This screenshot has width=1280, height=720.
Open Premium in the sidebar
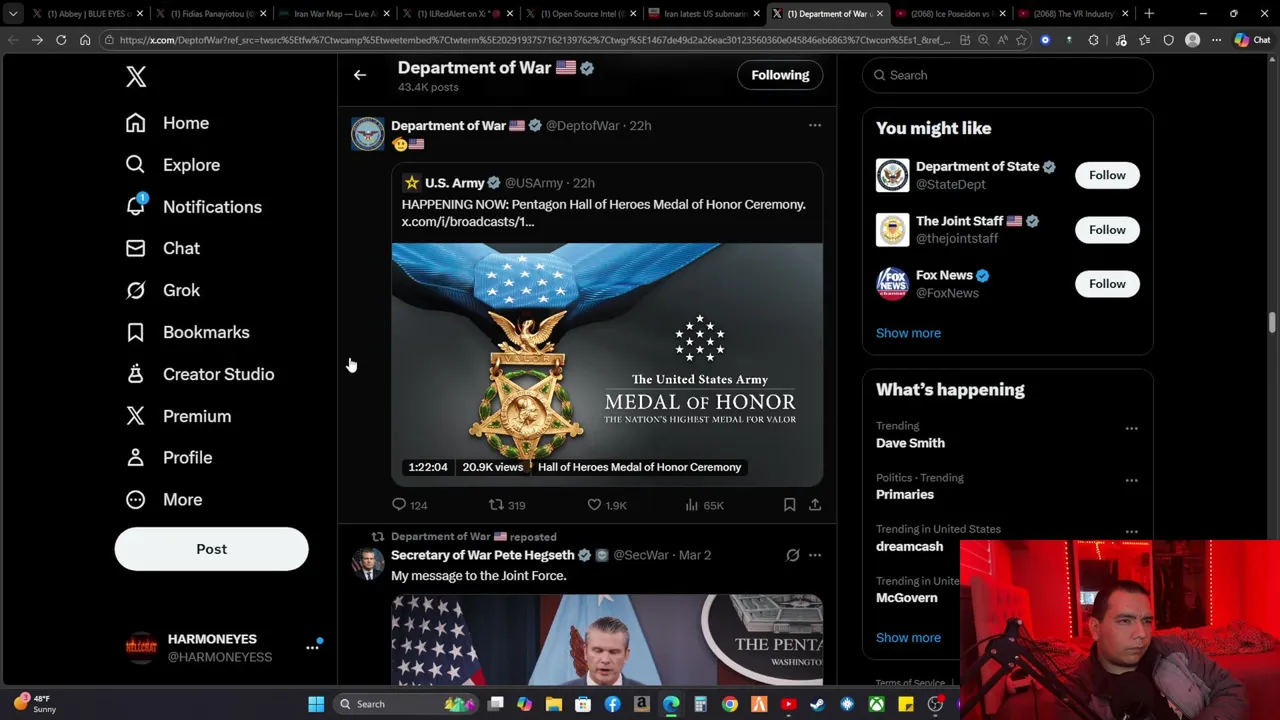coord(178,416)
